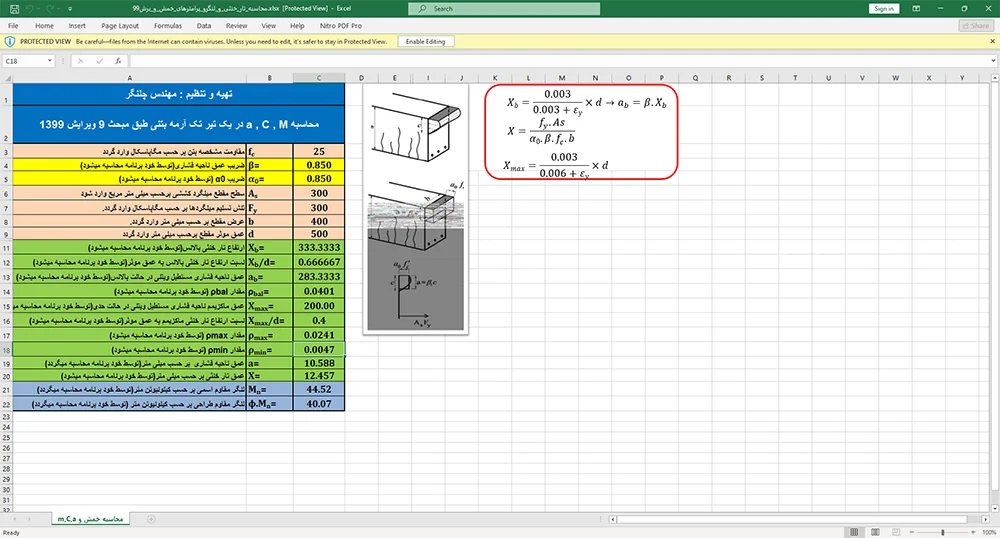Viewport: 1000px width, 538px height.
Task: Switch to Page Break Preview icon
Action: click(896, 532)
